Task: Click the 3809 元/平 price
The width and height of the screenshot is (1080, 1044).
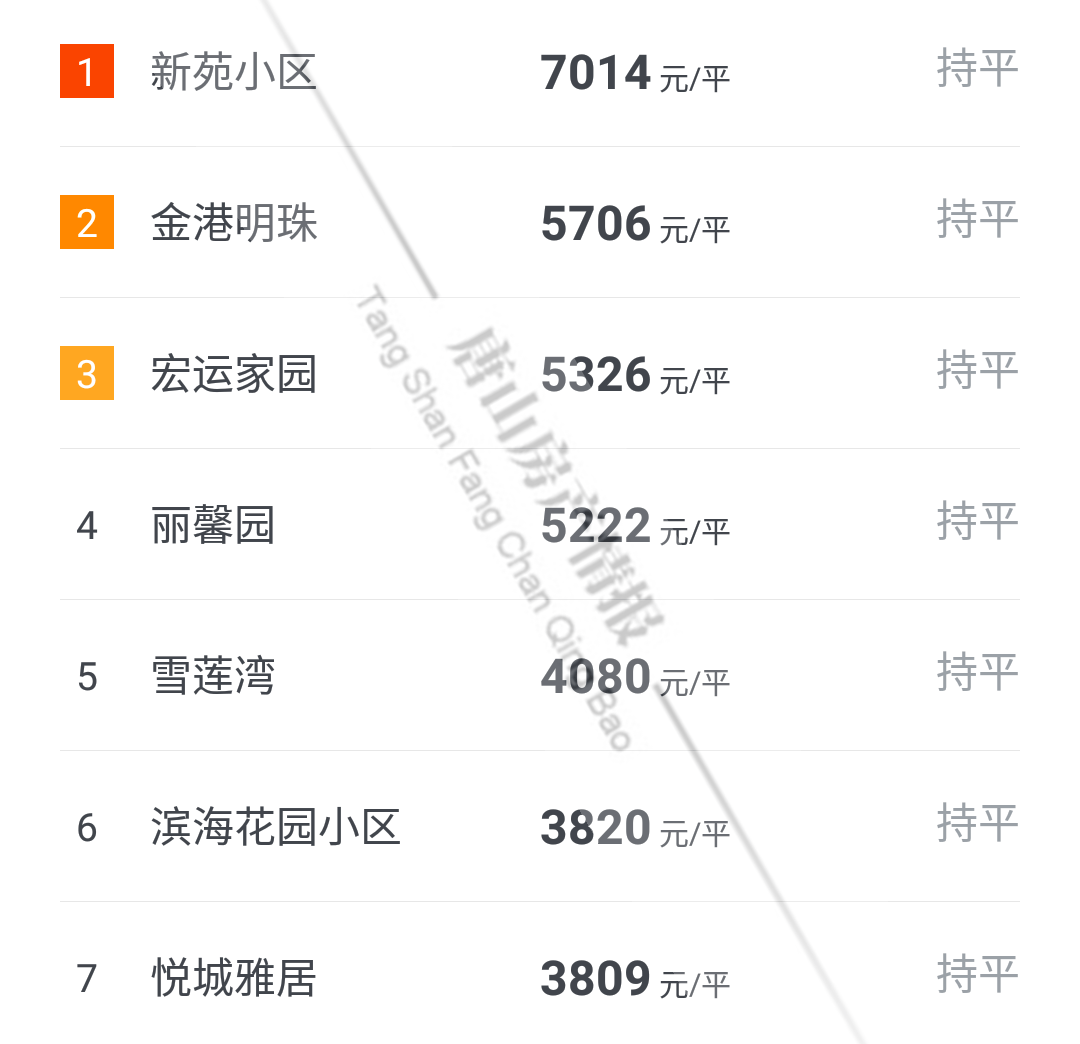Action: click(634, 979)
